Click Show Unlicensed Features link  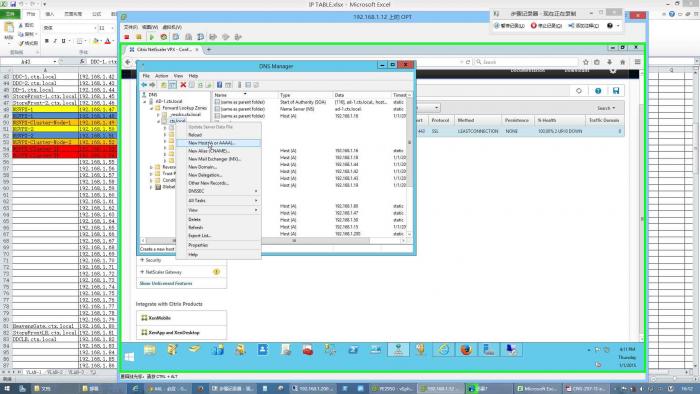[166, 283]
